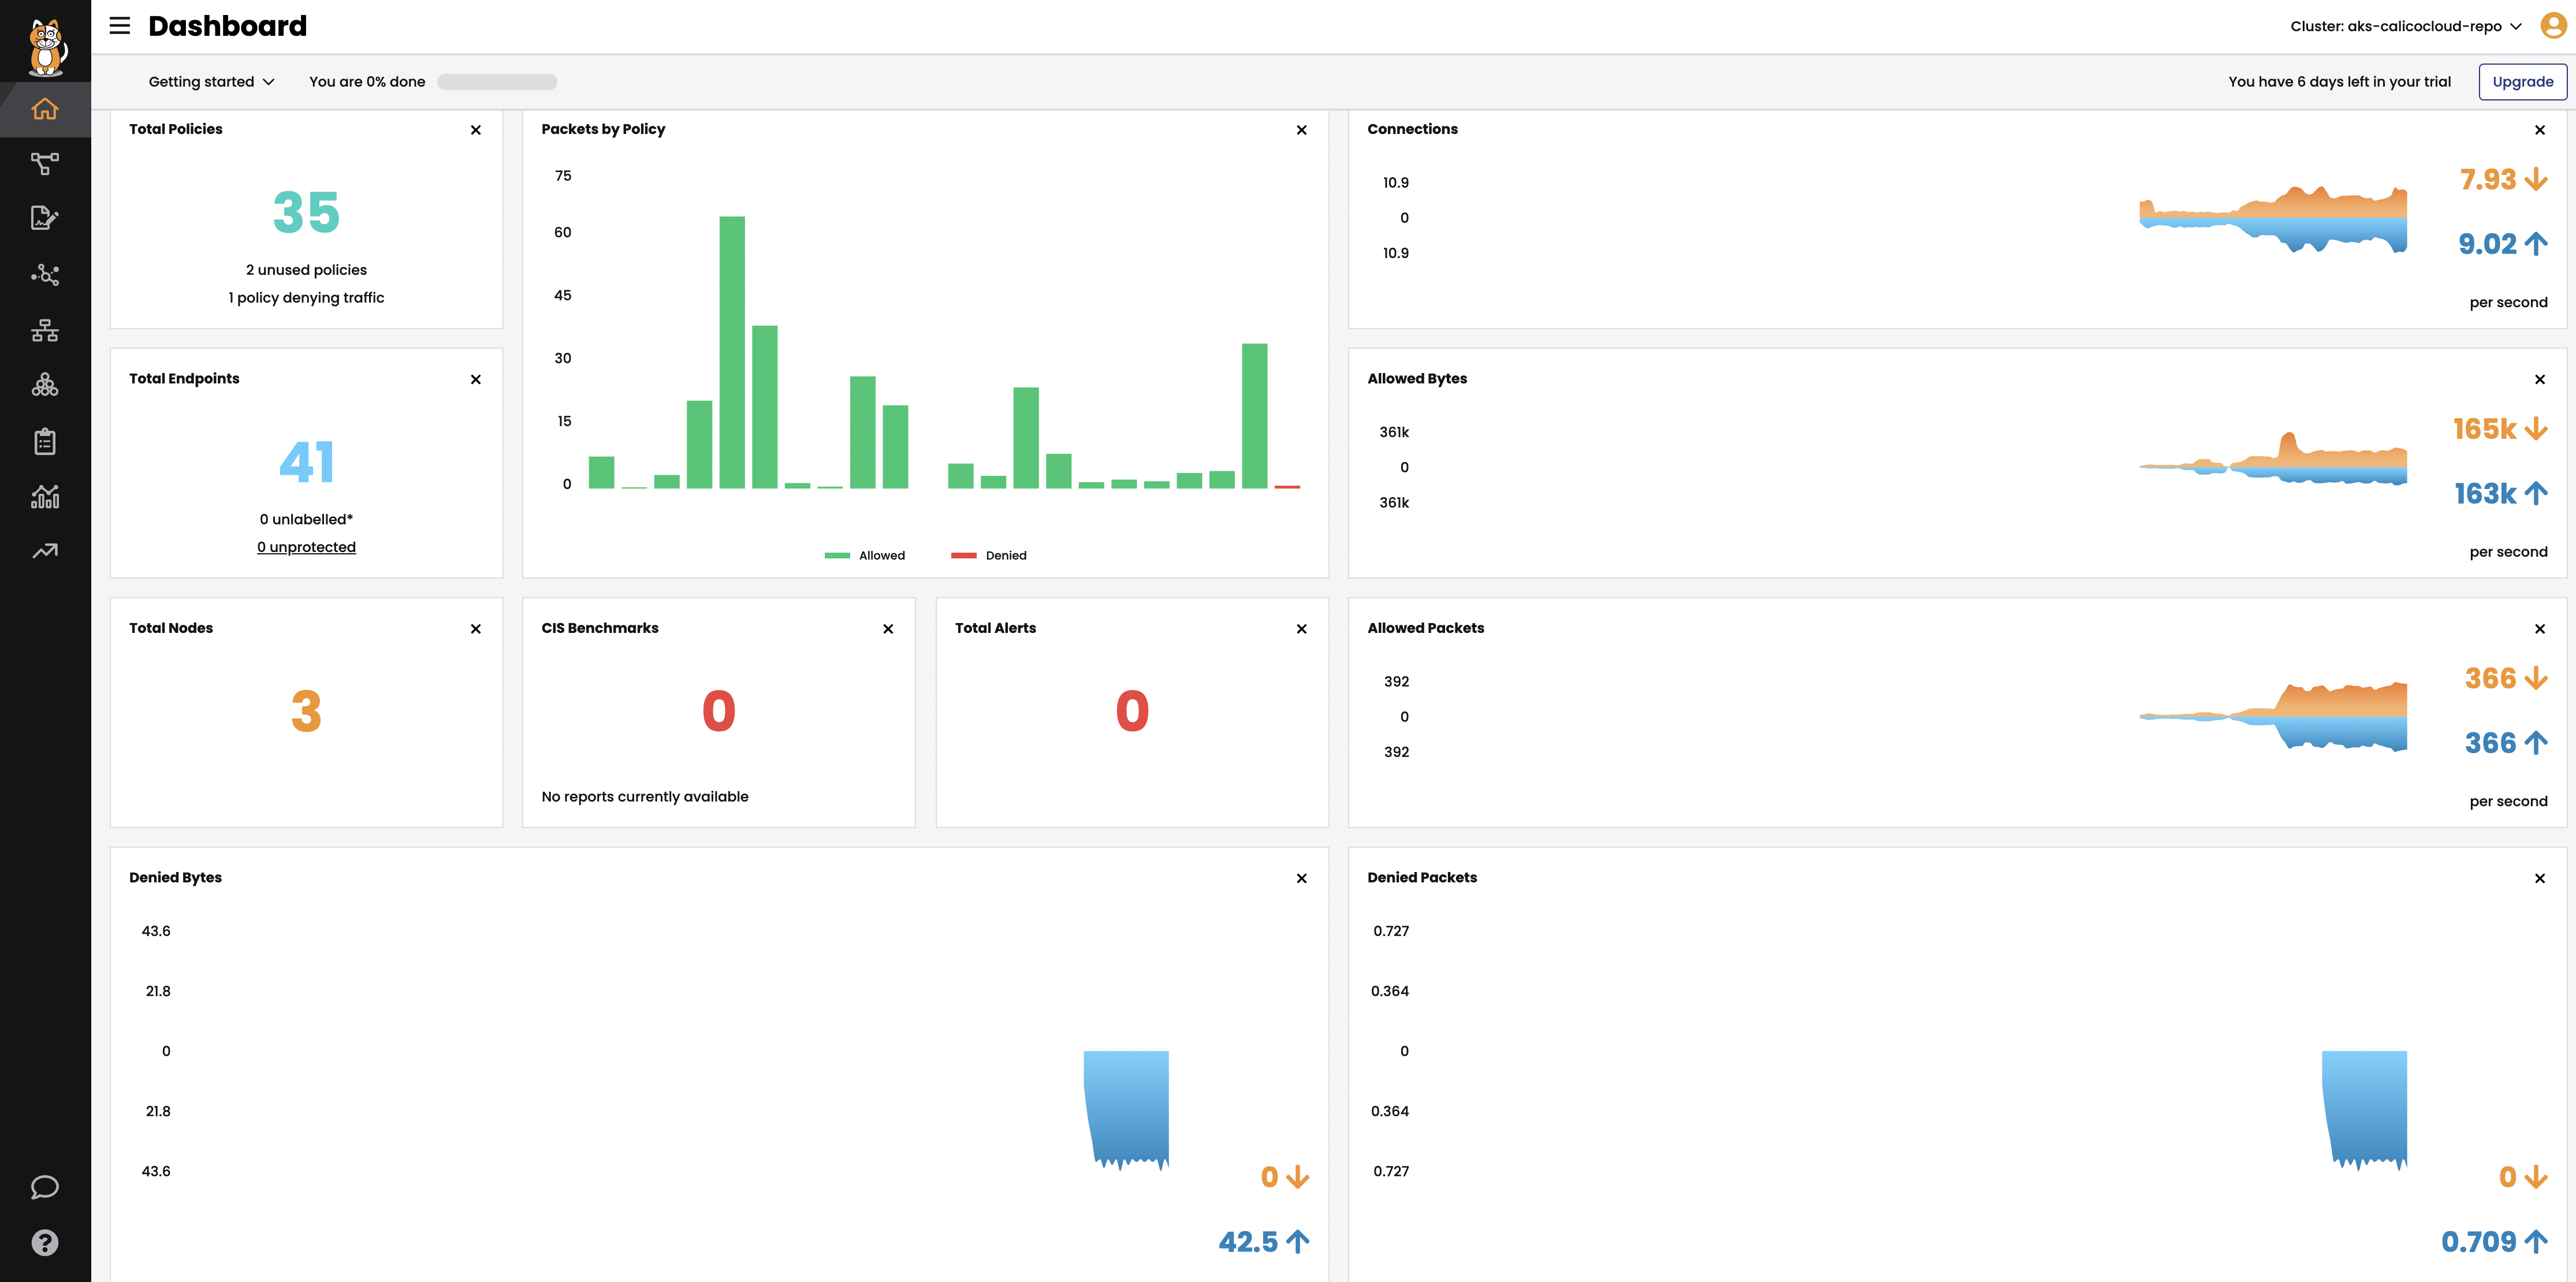Image resolution: width=2576 pixels, height=1282 pixels.
Task: Open the Endpoints nodes sidebar icon
Action: pos(45,275)
